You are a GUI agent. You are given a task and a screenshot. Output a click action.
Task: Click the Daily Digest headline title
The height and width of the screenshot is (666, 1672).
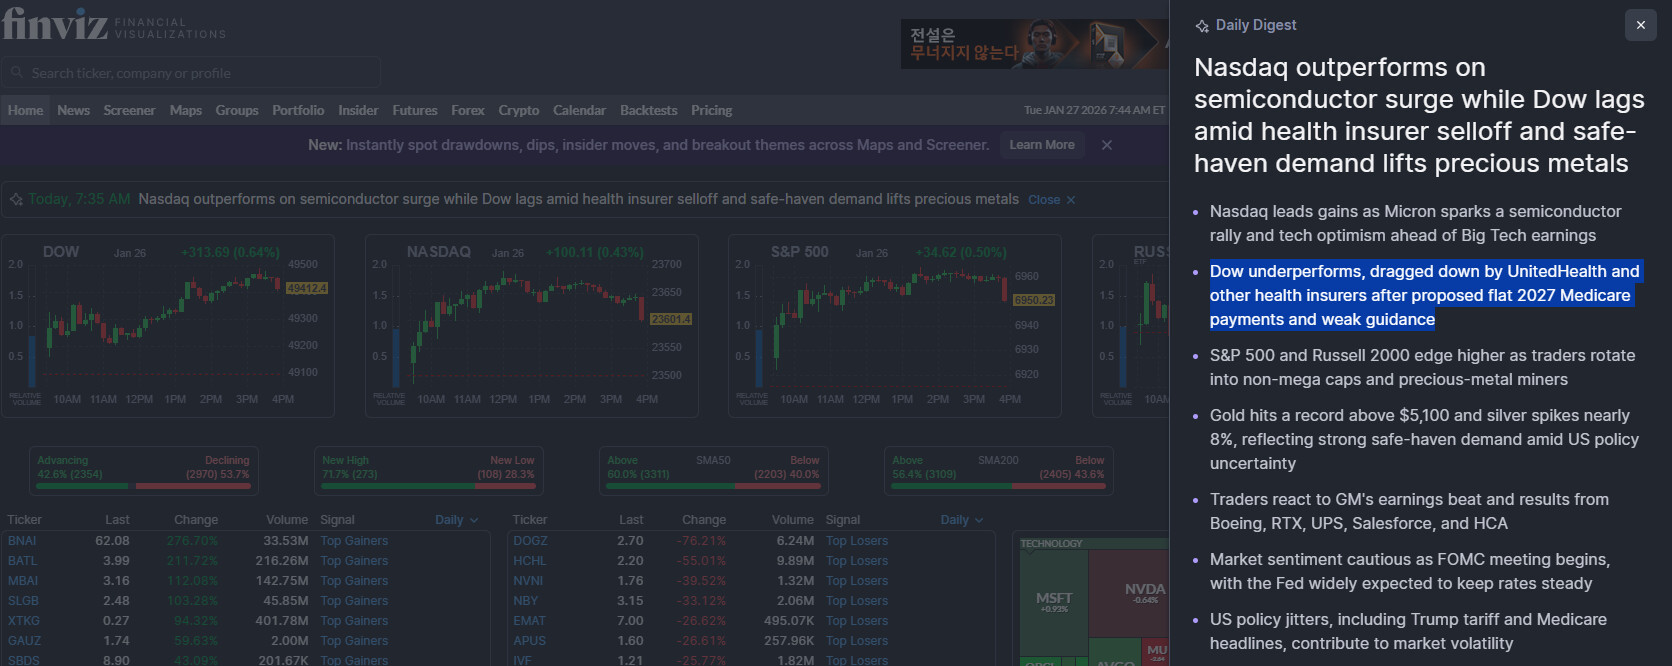tap(1419, 115)
